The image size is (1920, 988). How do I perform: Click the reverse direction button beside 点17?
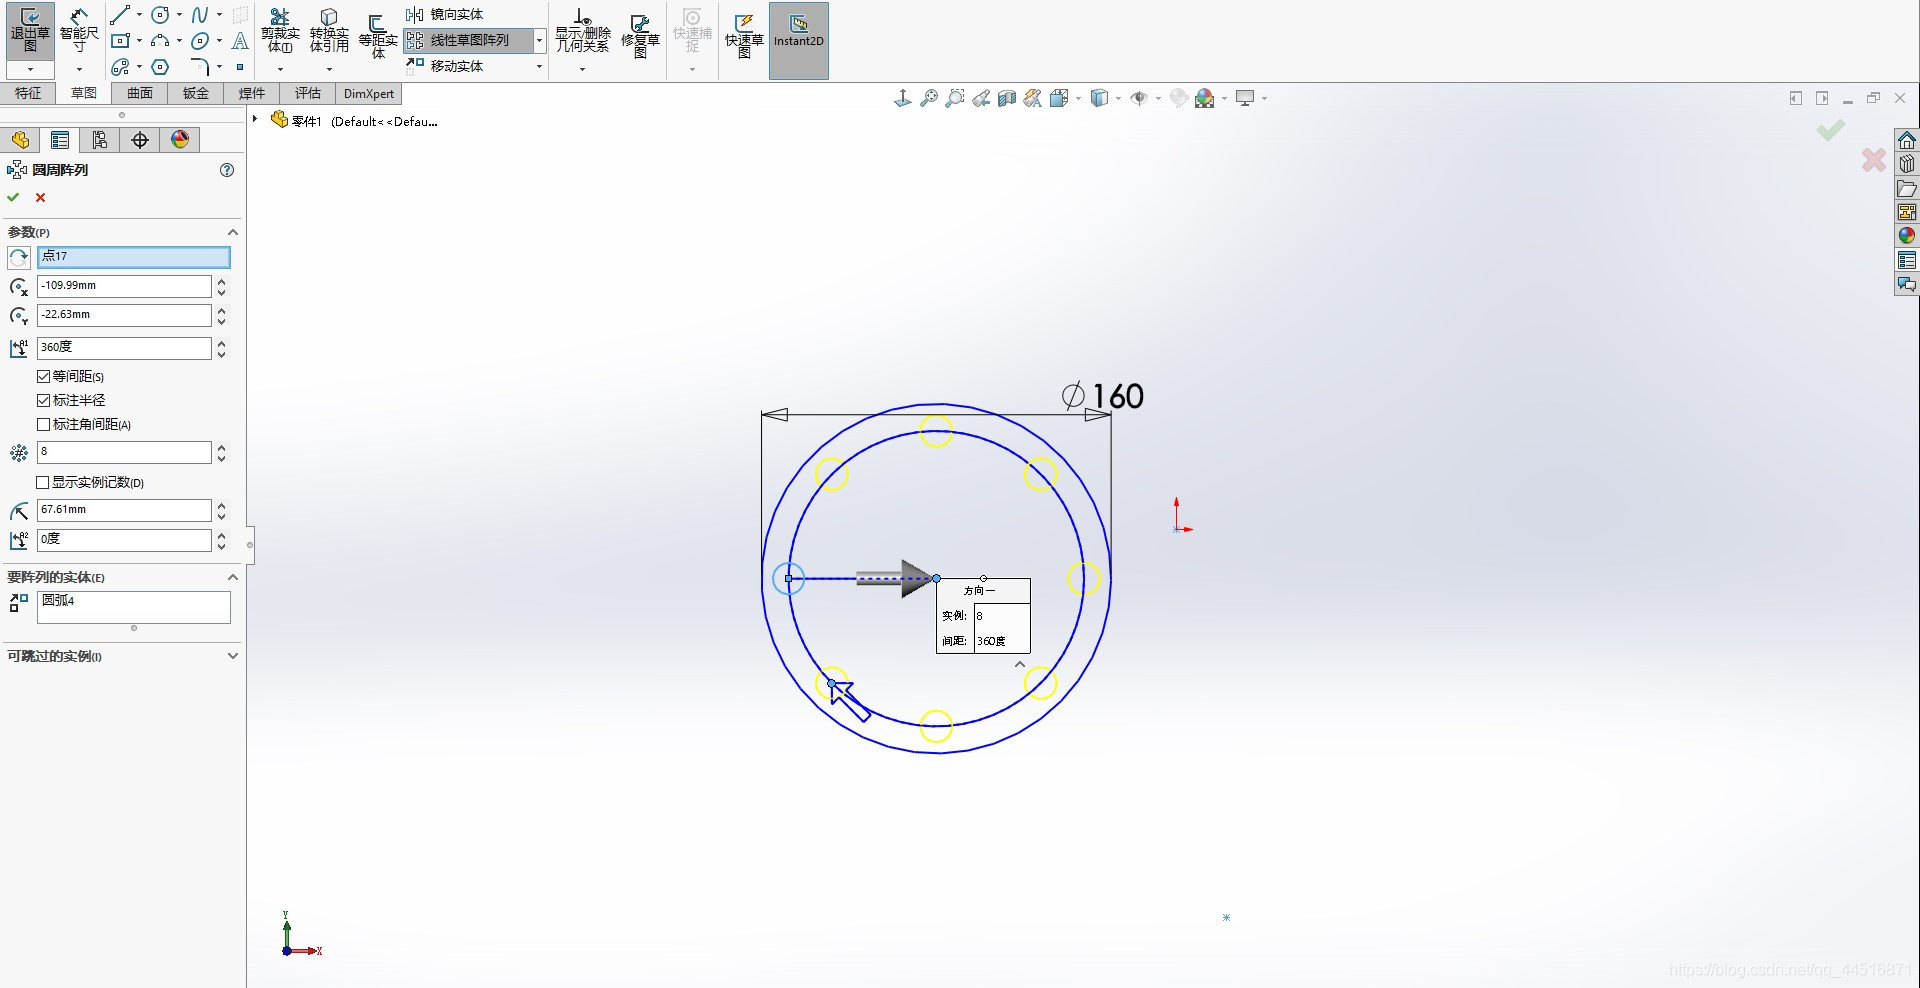tap(19, 257)
